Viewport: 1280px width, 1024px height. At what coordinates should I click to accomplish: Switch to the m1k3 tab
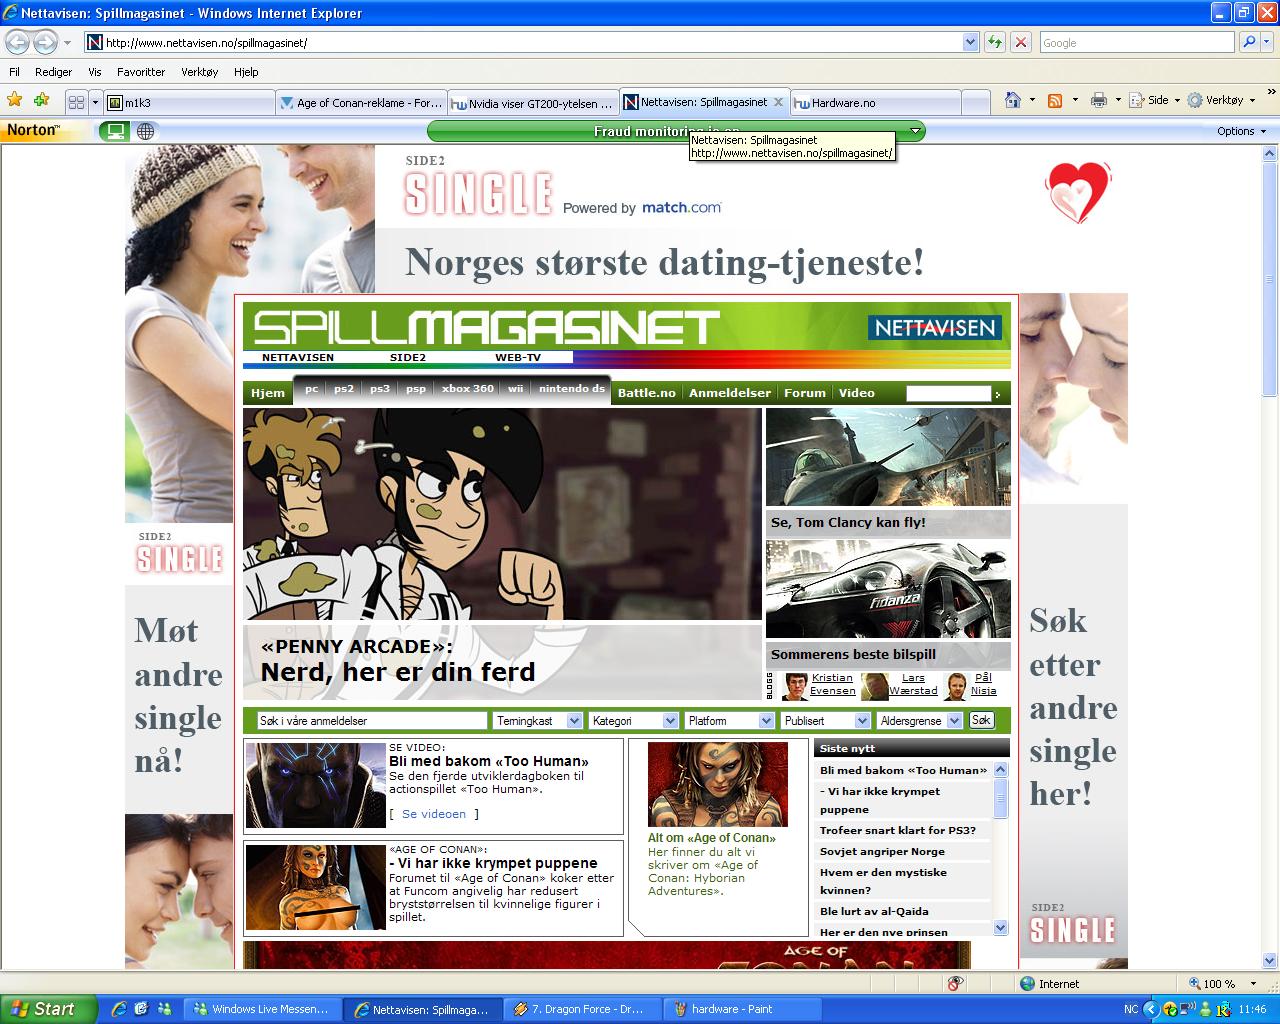coord(190,102)
